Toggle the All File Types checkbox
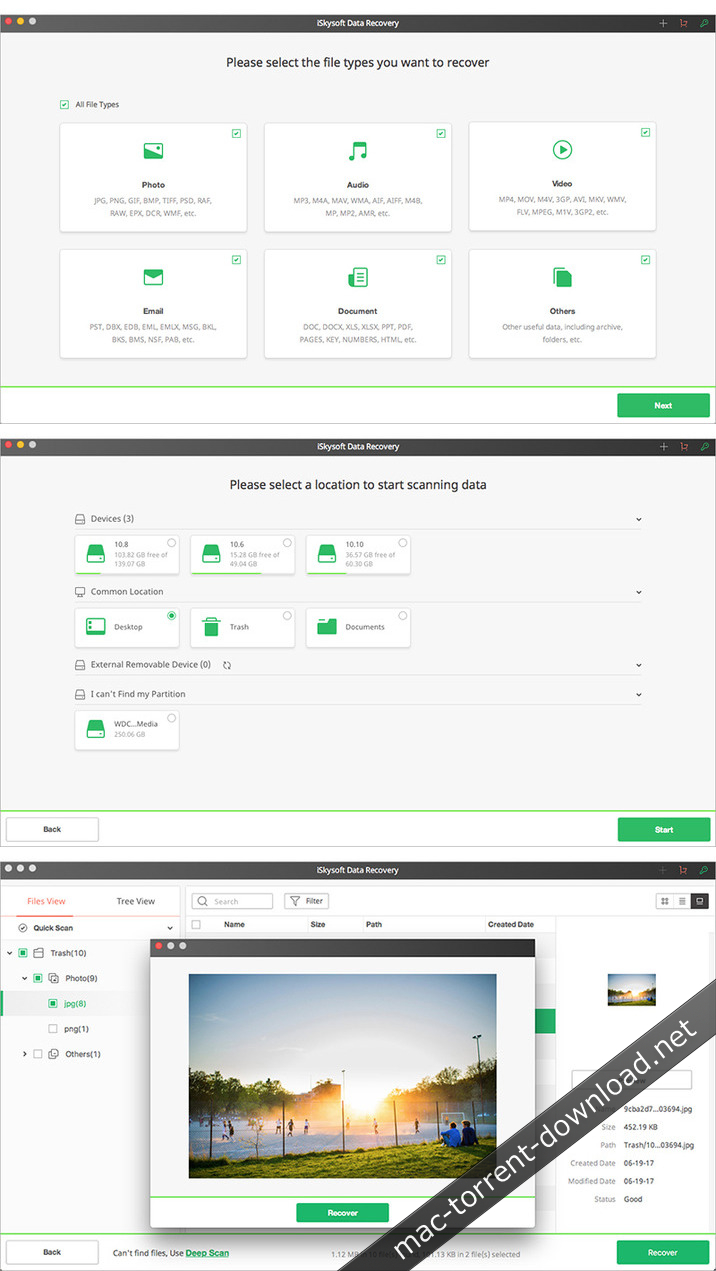Screen dimensions: 716x1271 [64, 104]
